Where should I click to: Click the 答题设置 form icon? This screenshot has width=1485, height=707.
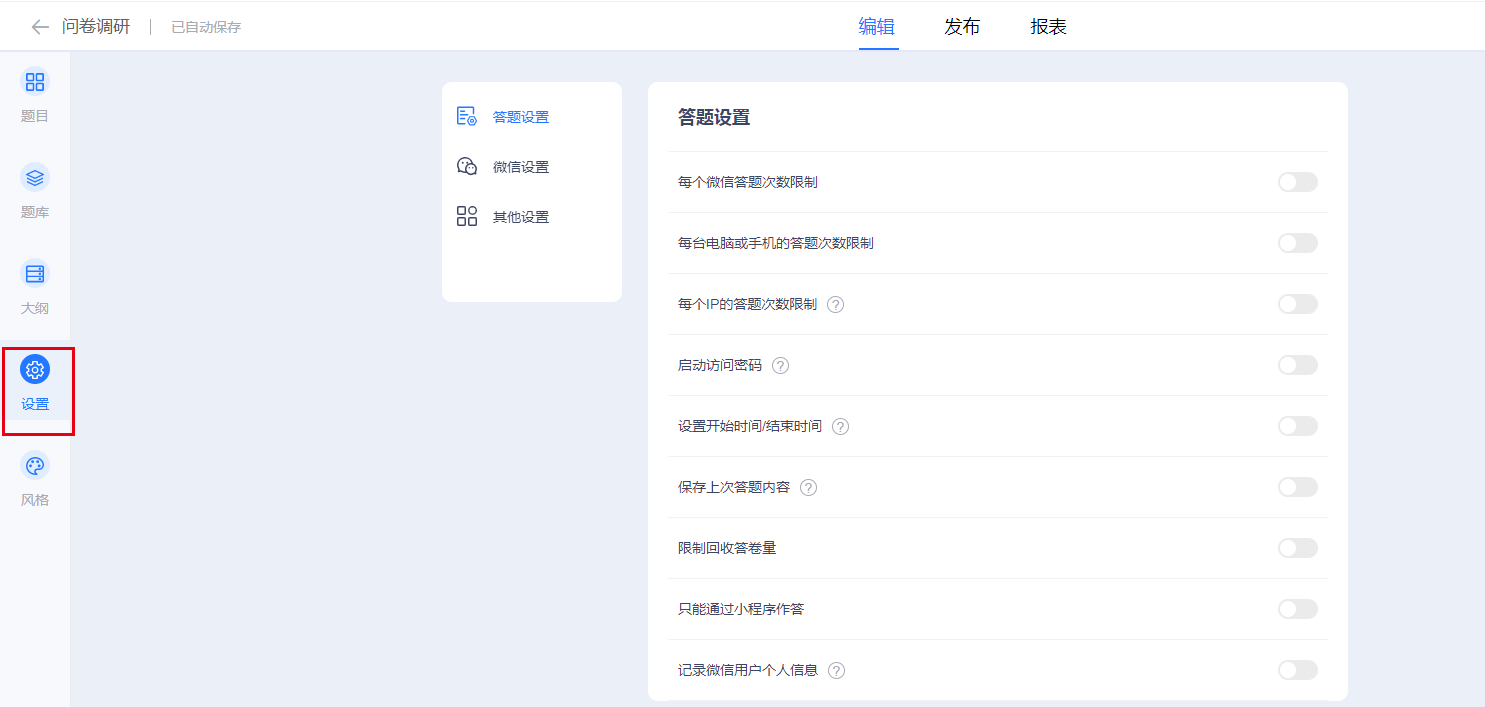coord(467,117)
